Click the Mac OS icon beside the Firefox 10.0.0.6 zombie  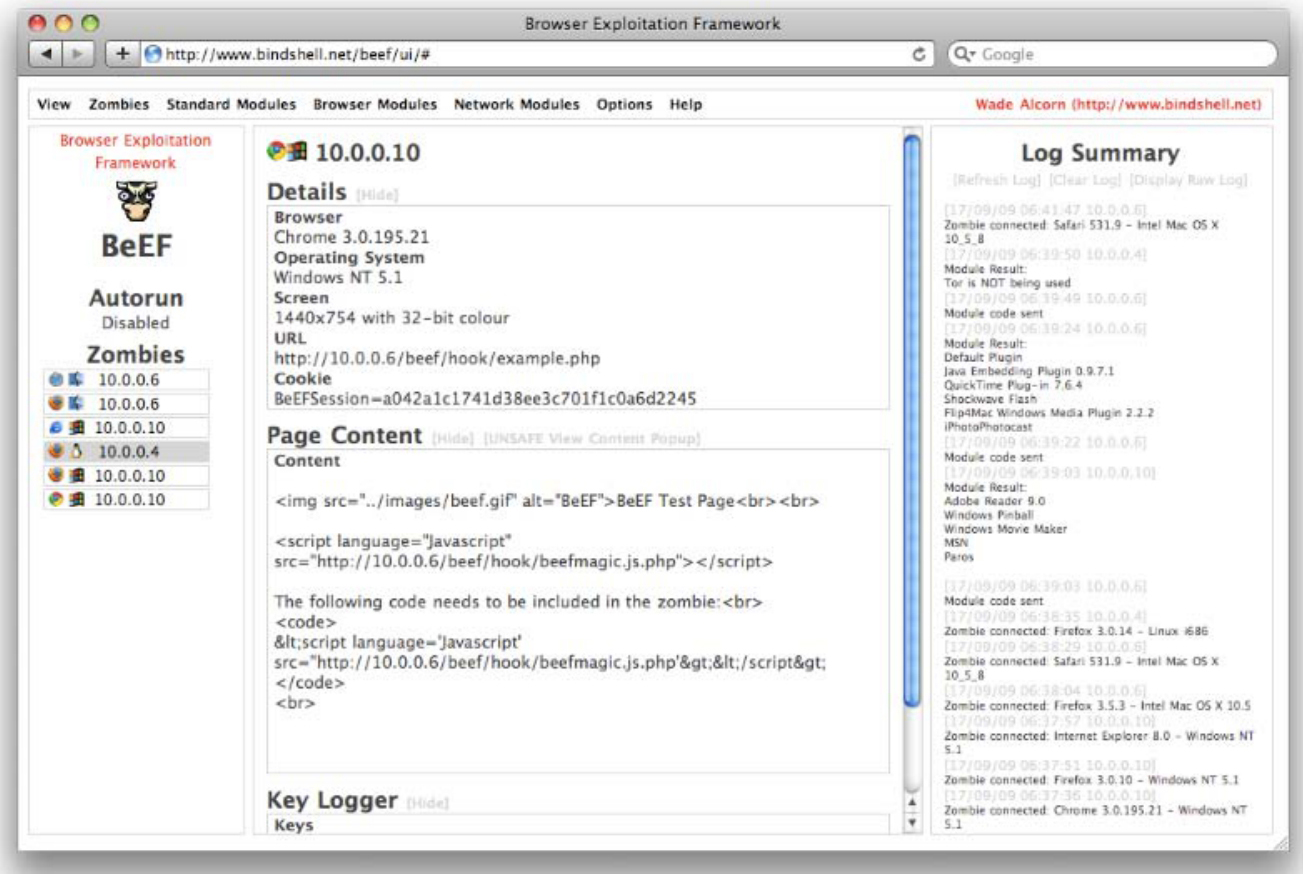[74, 404]
